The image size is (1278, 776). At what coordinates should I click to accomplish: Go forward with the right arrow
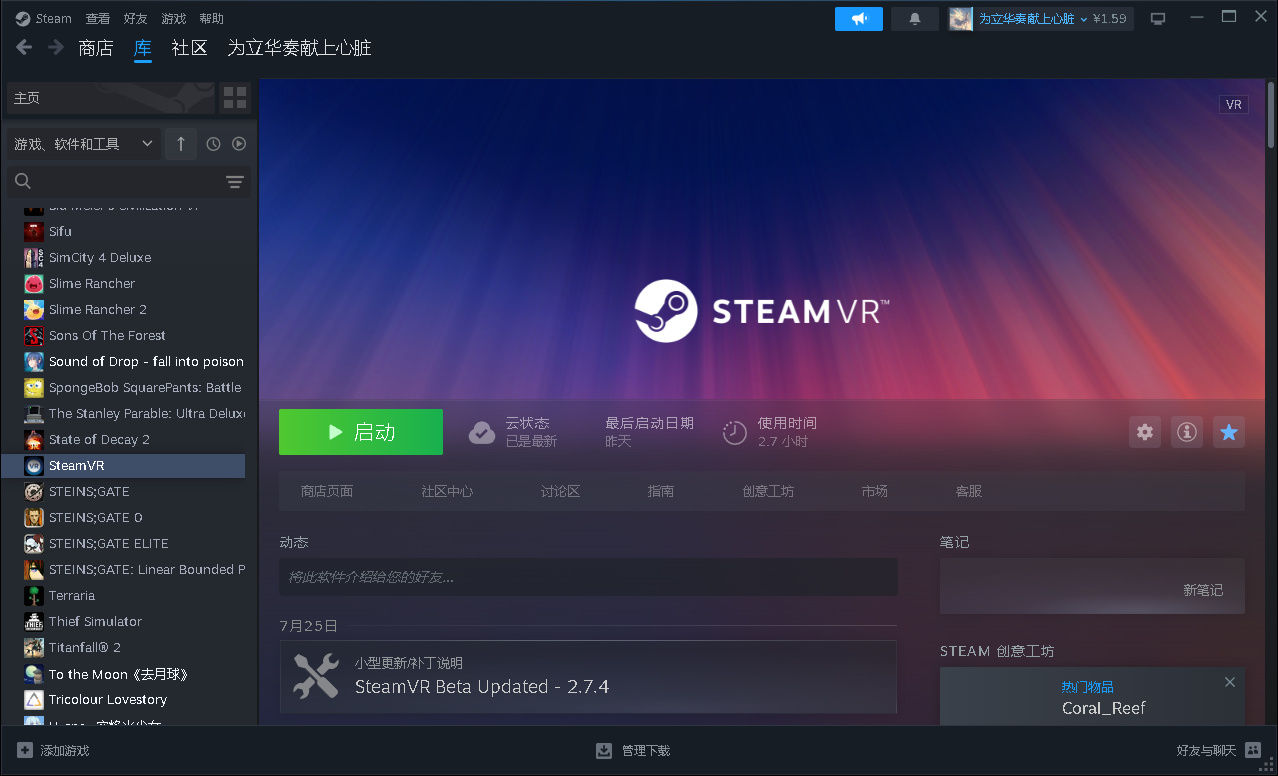click(56, 47)
